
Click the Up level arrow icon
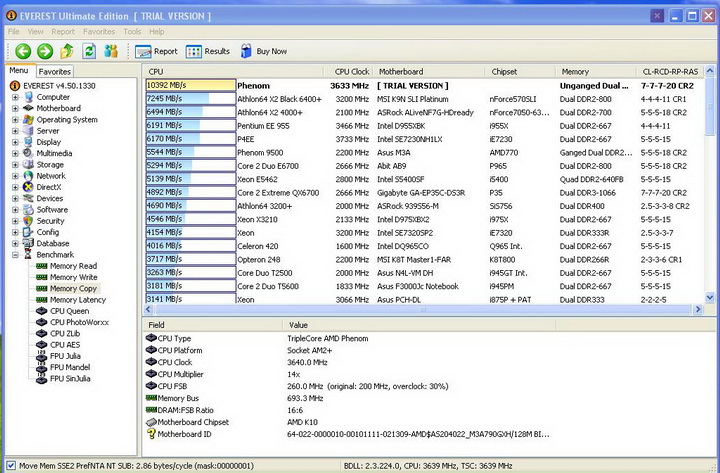point(67,51)
